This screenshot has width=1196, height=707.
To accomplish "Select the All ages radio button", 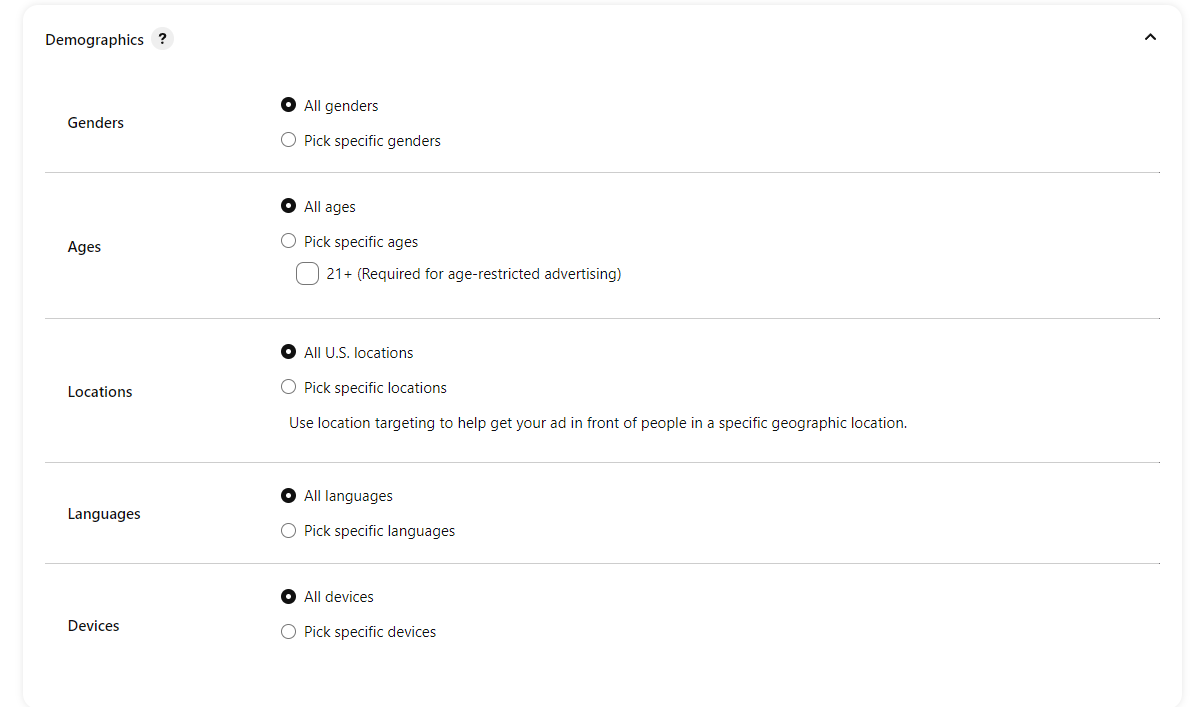I will pos(289,206).
